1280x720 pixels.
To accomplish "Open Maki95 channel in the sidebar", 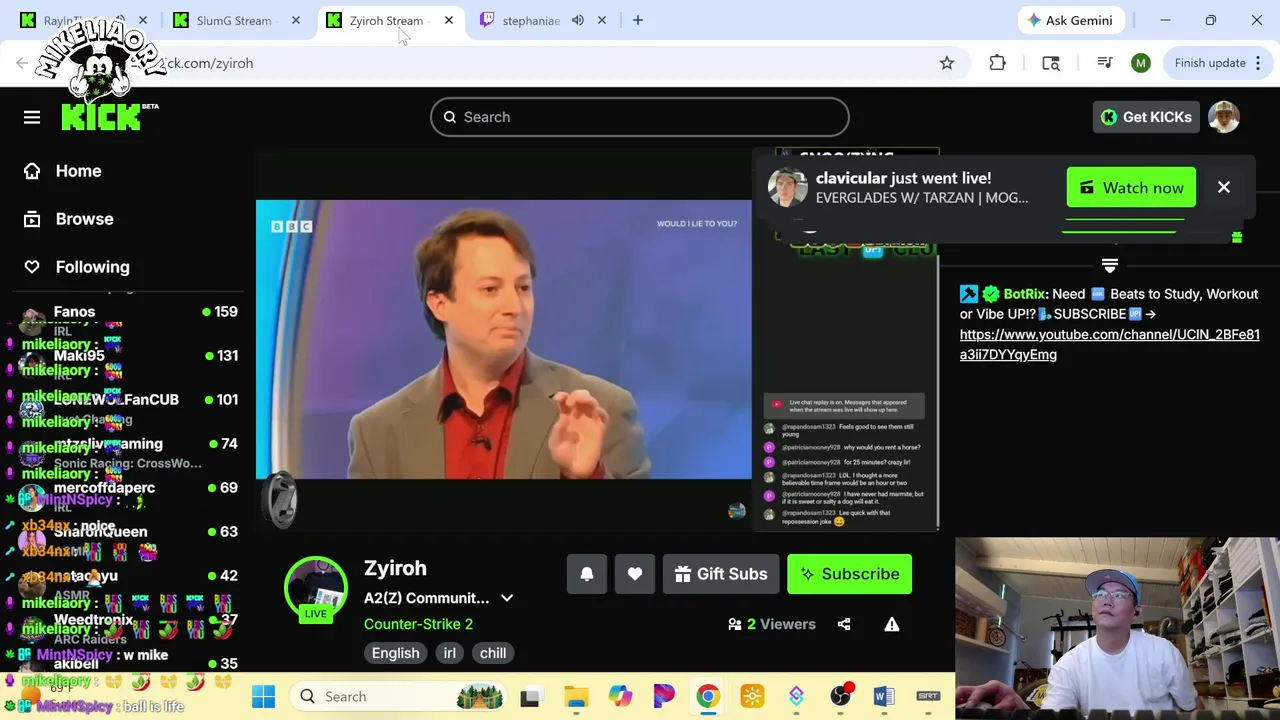I will [x=128, y=362].
